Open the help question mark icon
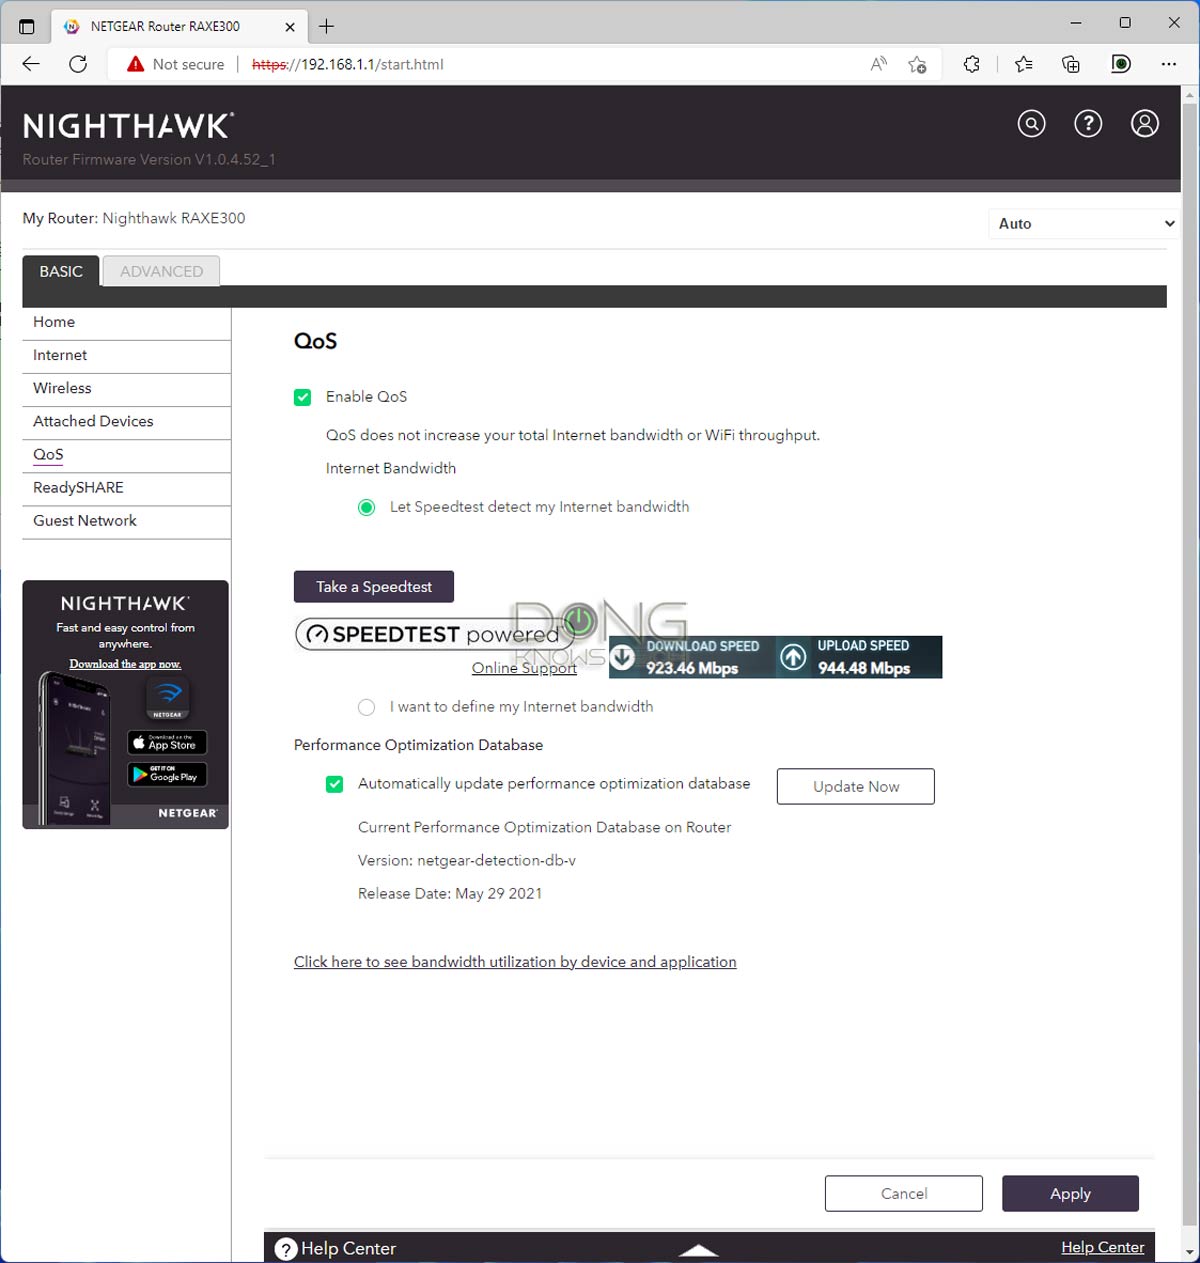1200x1263 pixels. coord(1088,123)
